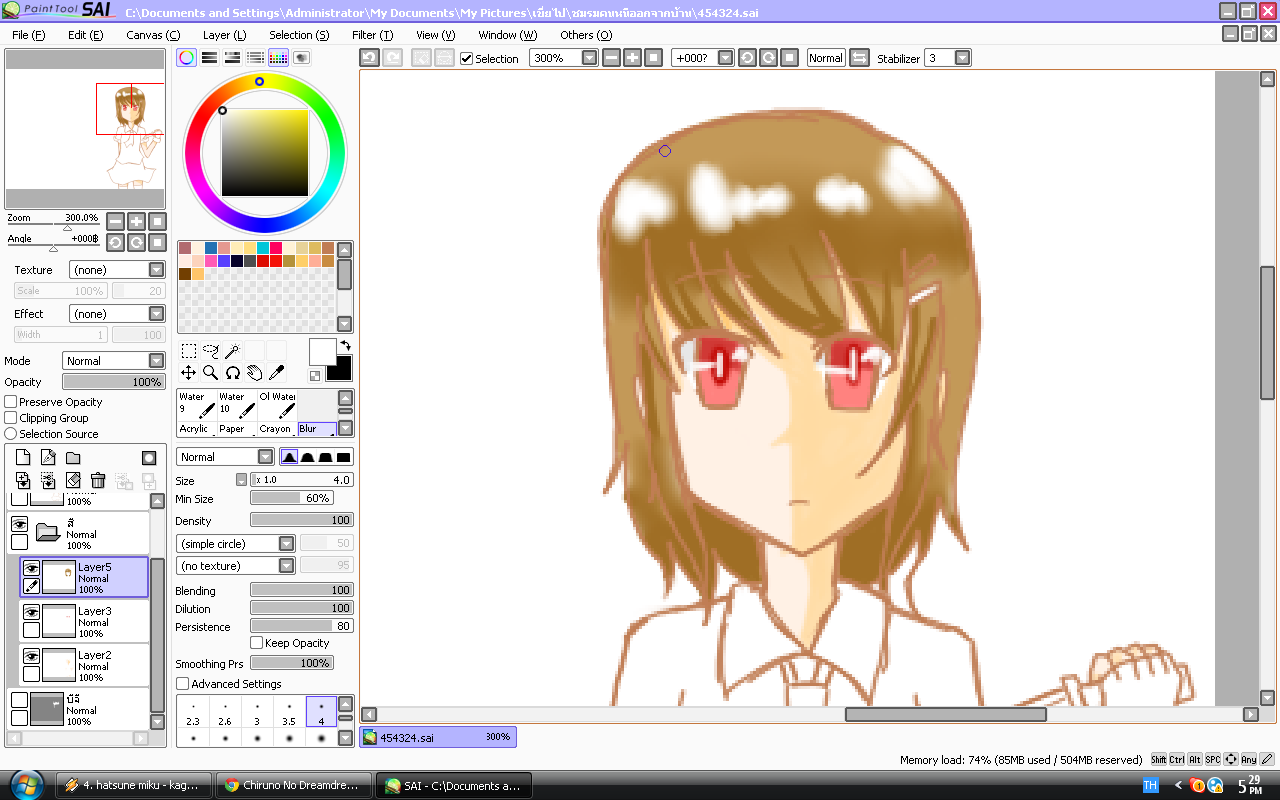This screenshot has height=800, width=1280.
Task: Clear the current layer
Action: click(73, 481)
